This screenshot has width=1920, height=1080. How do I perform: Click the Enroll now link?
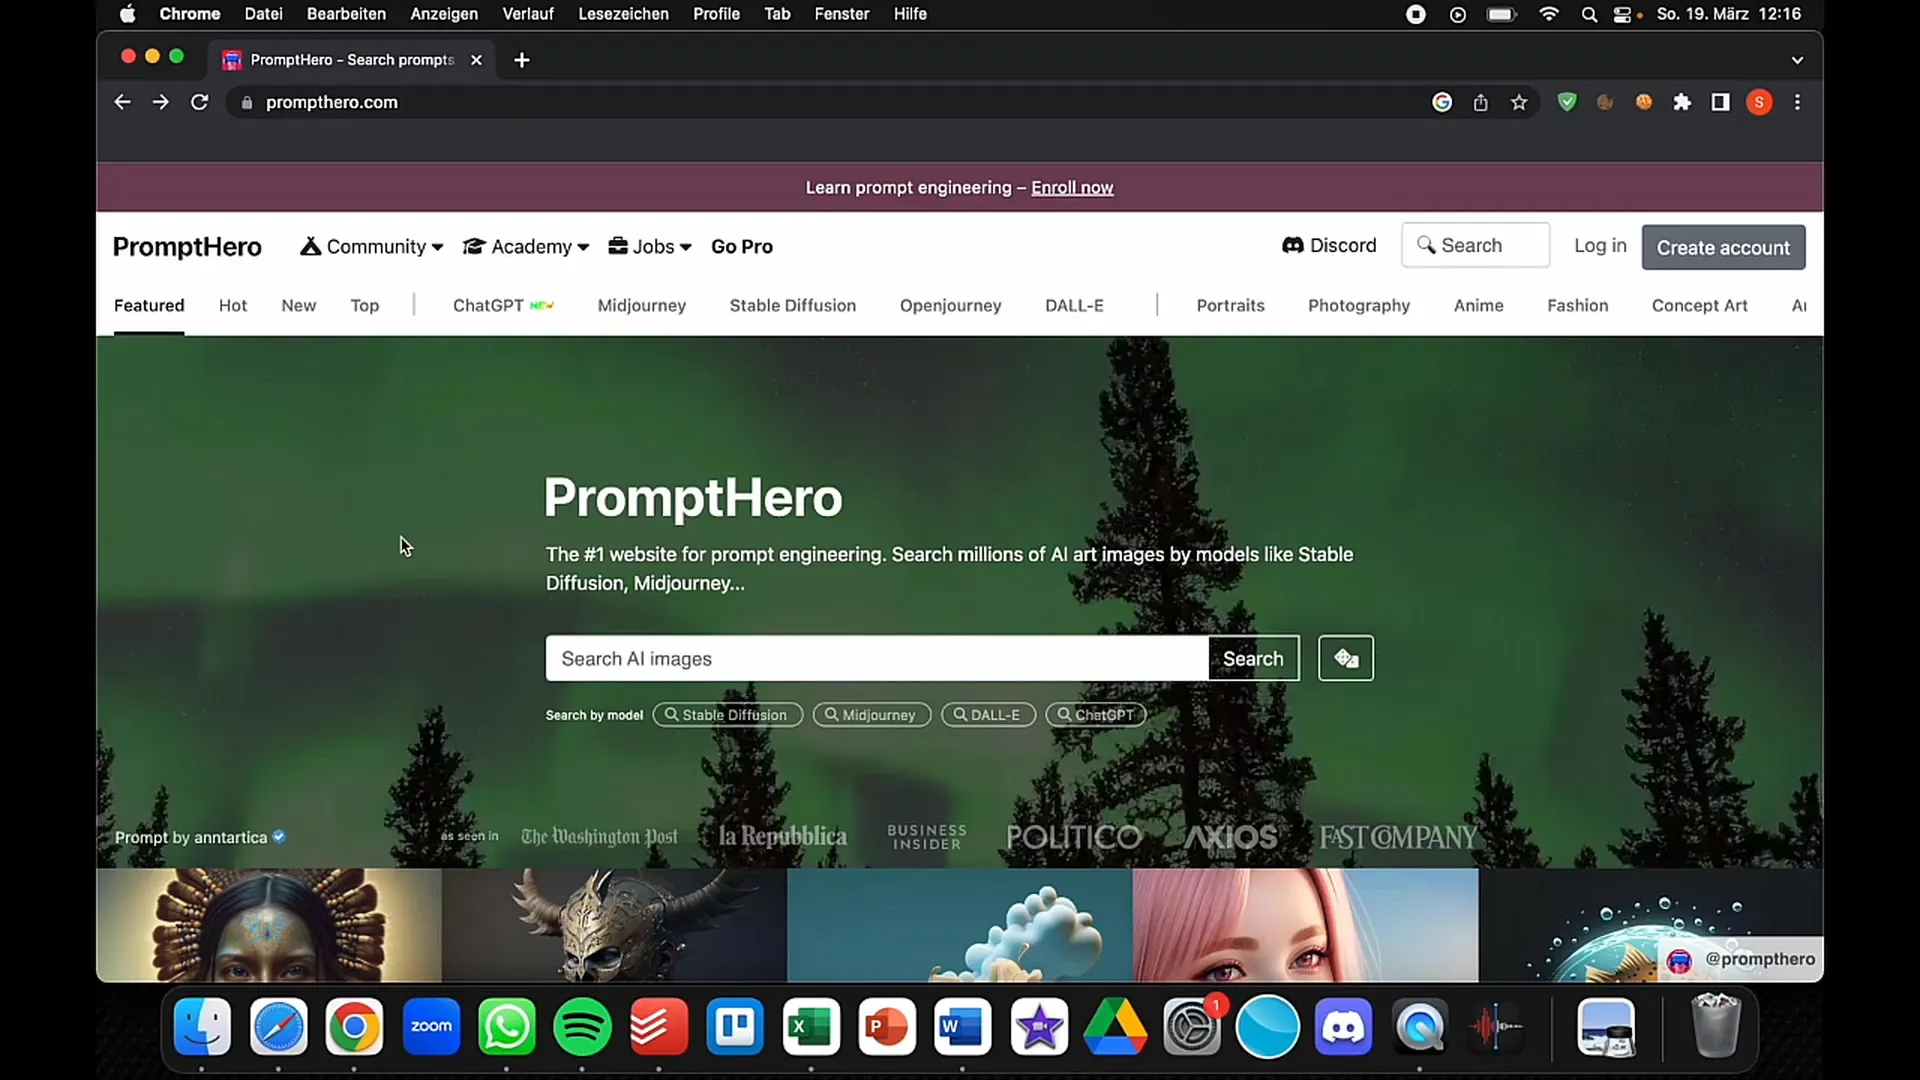coord(1072,187)
